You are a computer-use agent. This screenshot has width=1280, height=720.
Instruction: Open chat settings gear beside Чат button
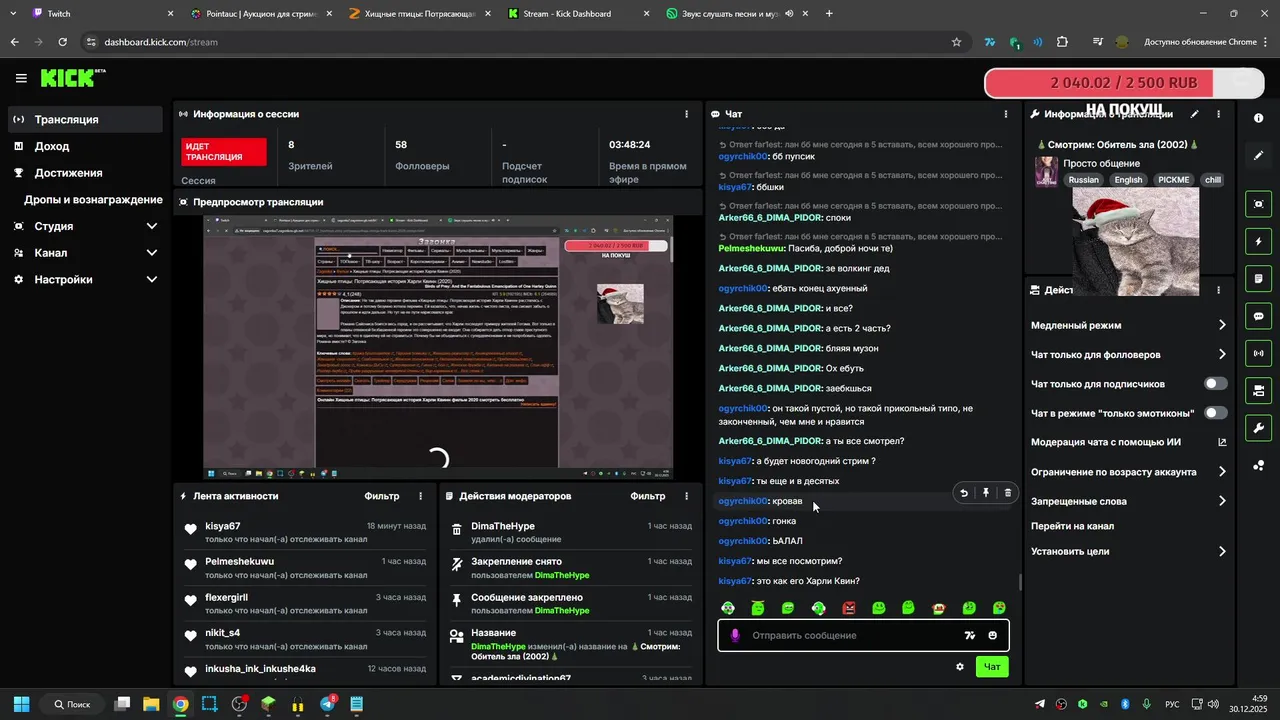pyautogui.click(x=960, y=667)
